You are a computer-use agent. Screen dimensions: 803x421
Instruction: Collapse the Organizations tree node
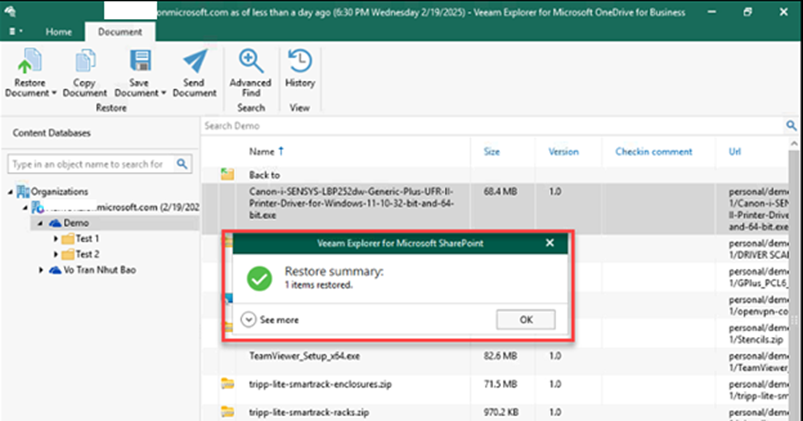11,191
